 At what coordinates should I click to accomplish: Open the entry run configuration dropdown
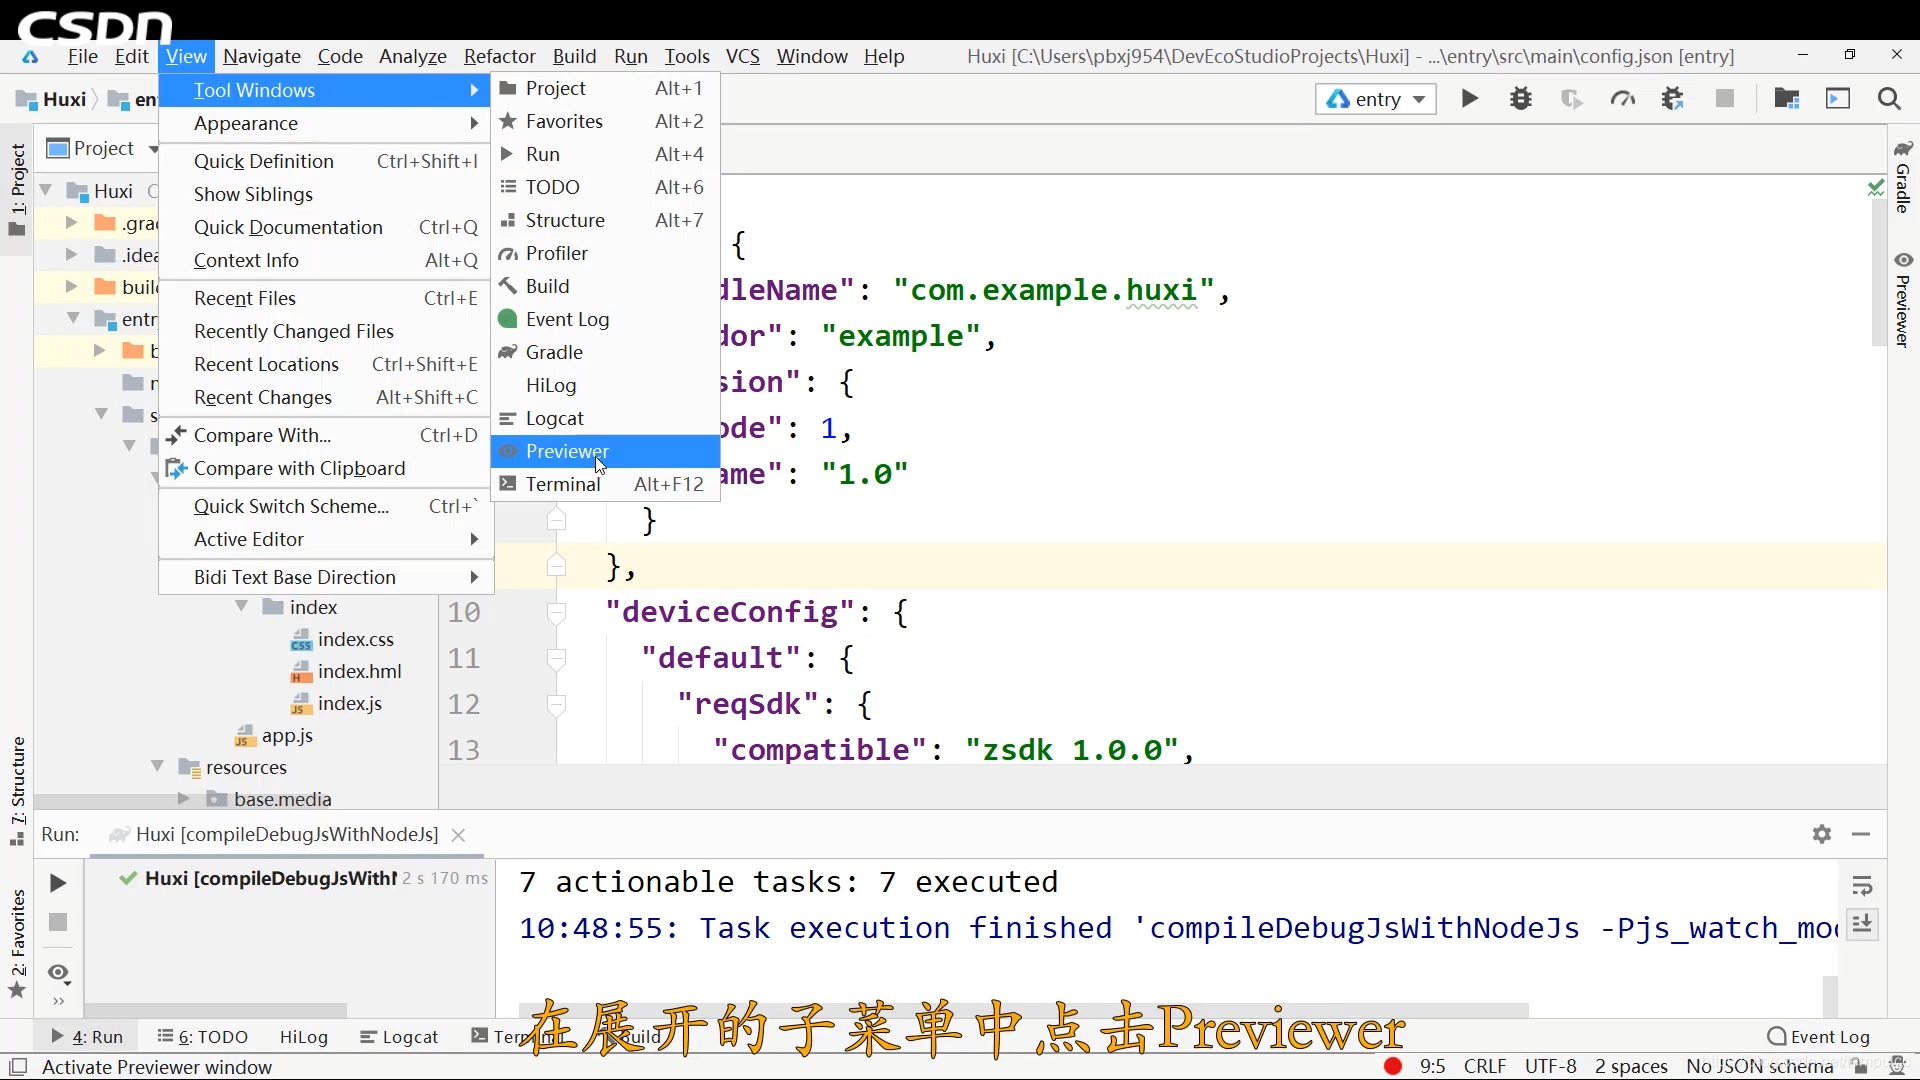(x=1376, y=99)
